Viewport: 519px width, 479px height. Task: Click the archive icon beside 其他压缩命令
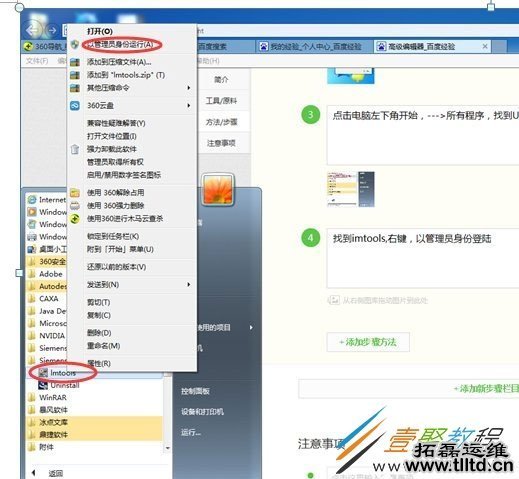[x=75, y=88]
